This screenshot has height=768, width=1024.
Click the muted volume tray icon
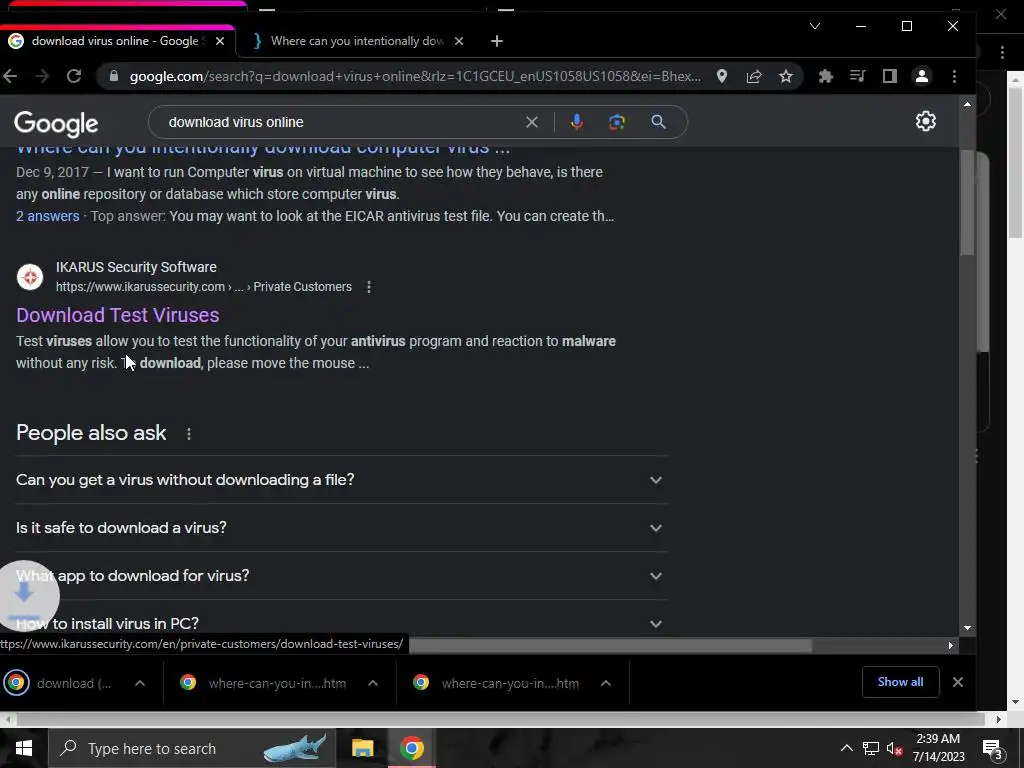[895, 748]
